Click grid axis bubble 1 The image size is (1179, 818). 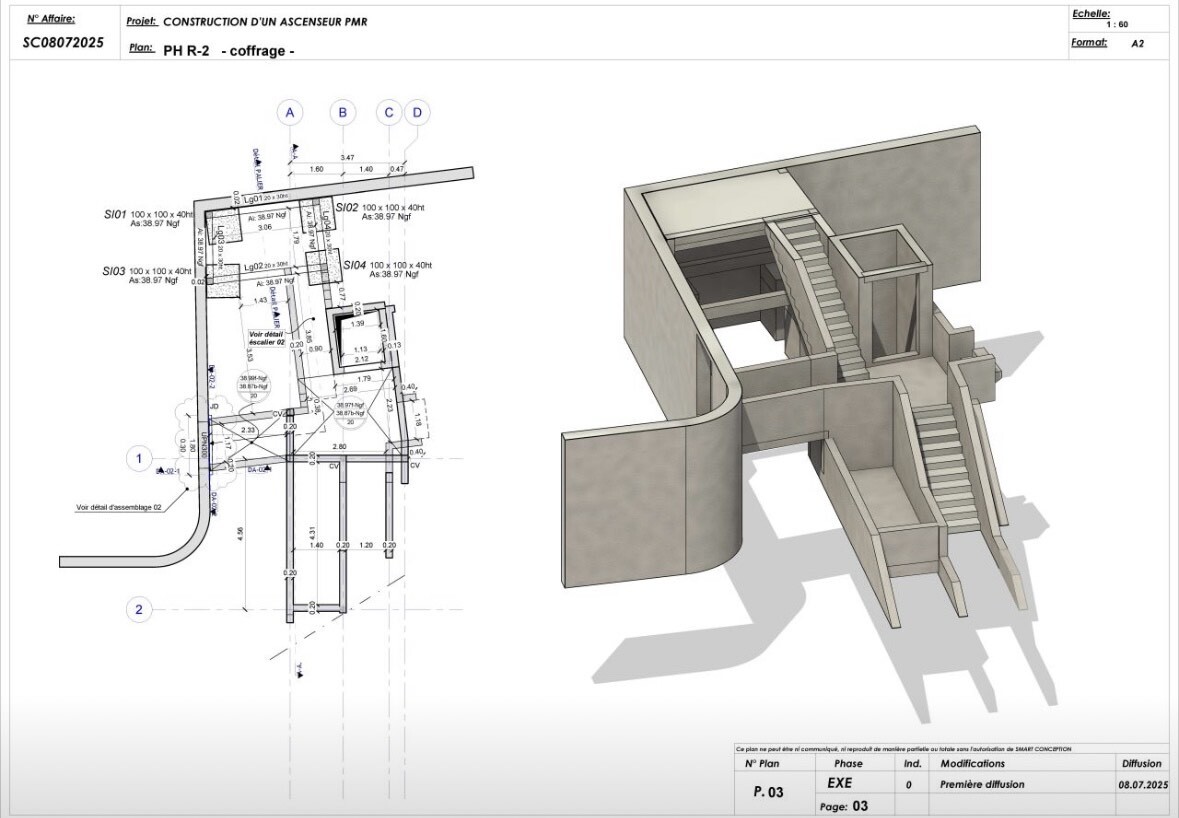[138, 459]
